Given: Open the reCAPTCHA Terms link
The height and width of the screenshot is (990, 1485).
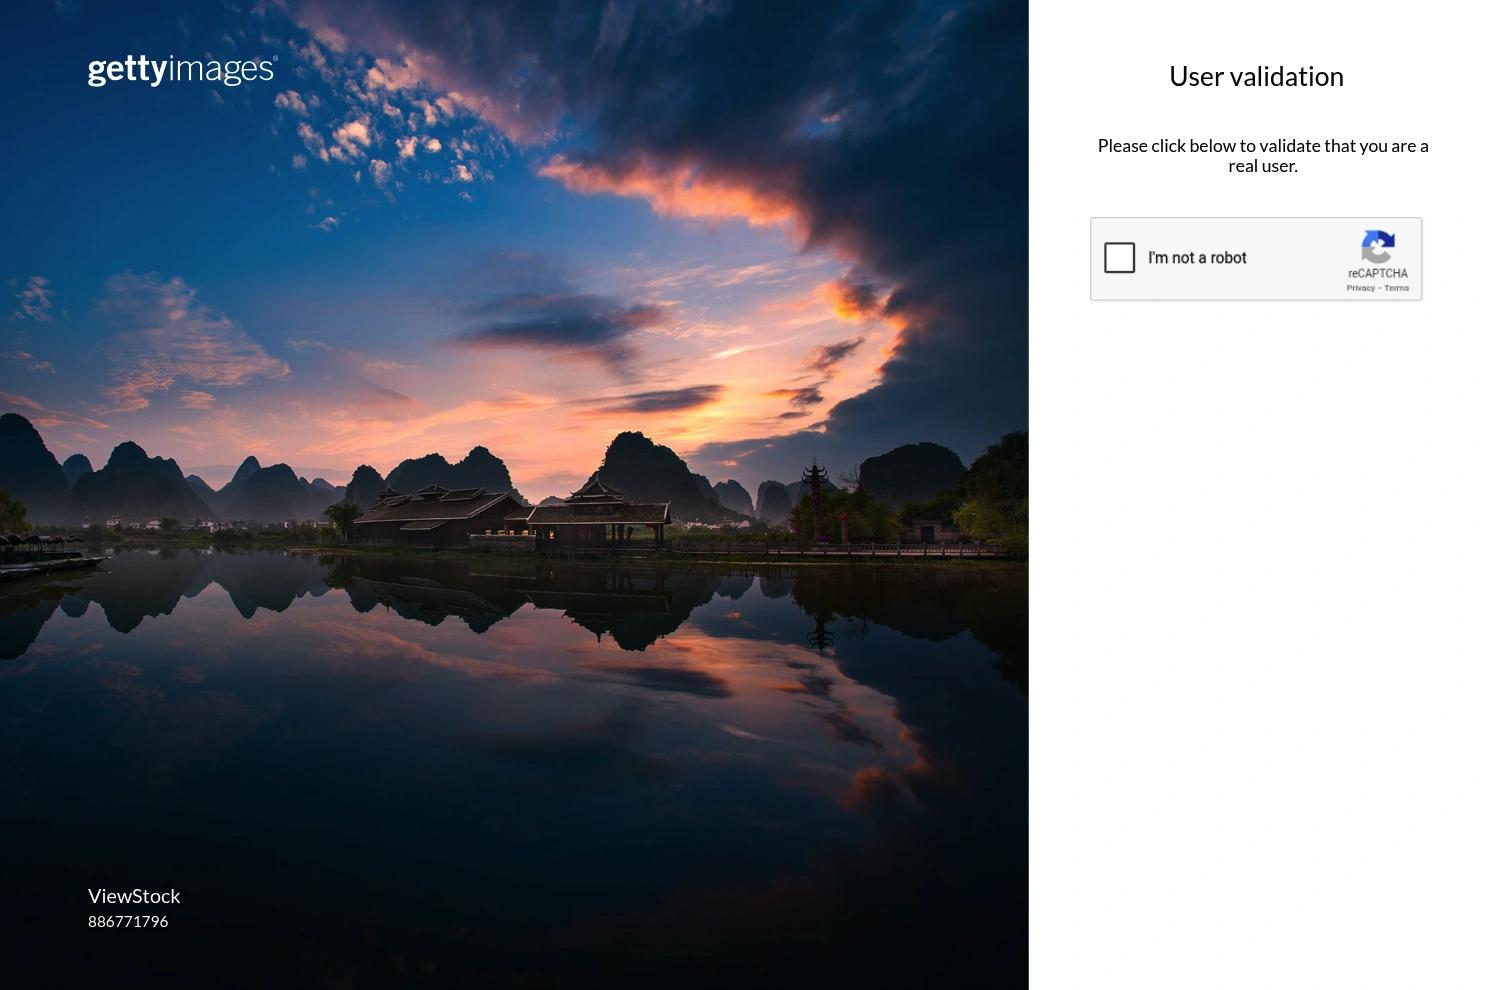Looking at the screenshot, I should click(1396, 288).
